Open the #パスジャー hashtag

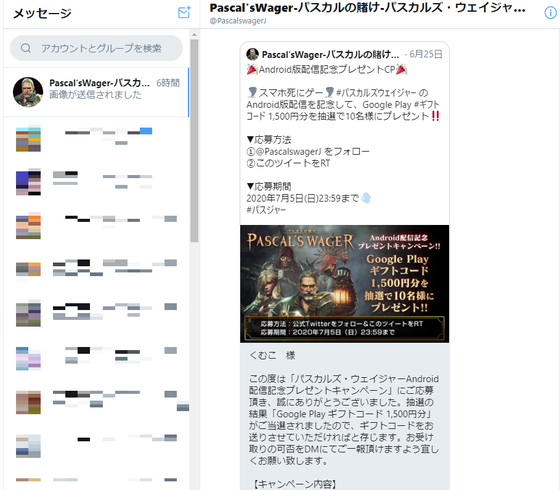[266, 210]
